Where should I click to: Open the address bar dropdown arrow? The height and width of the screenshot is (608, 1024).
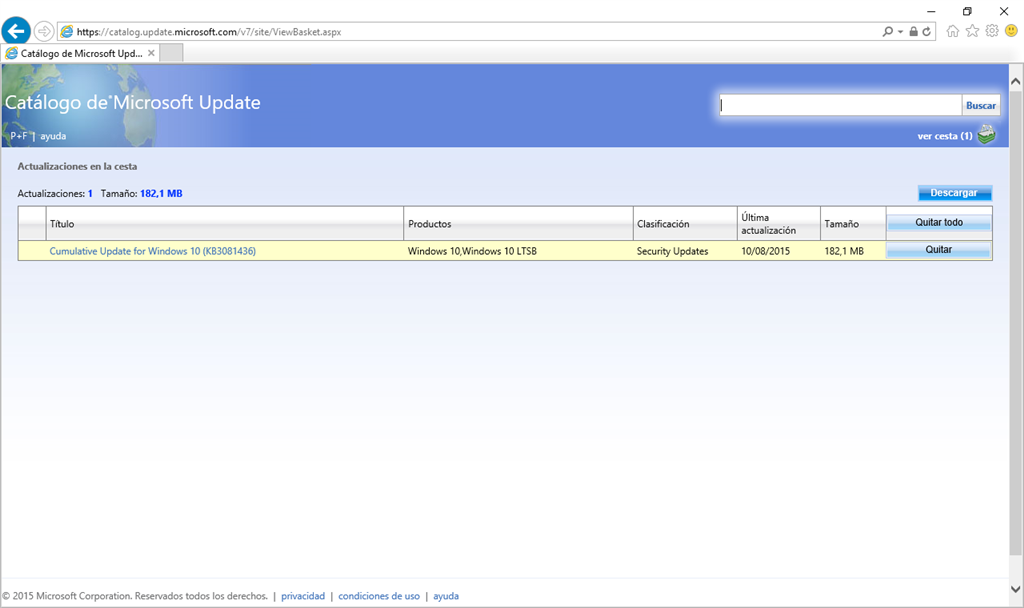[x=900, y=31]
